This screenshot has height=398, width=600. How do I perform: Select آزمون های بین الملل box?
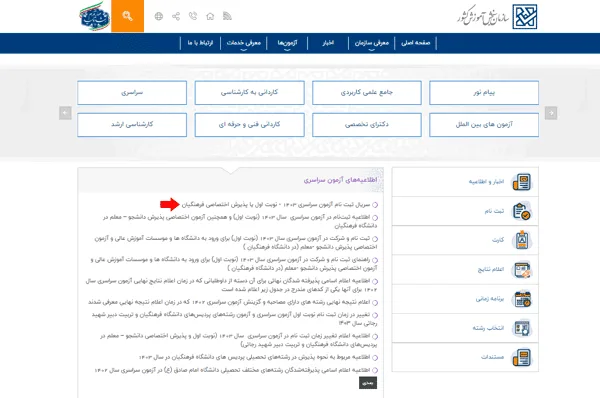tap(484, 125)
